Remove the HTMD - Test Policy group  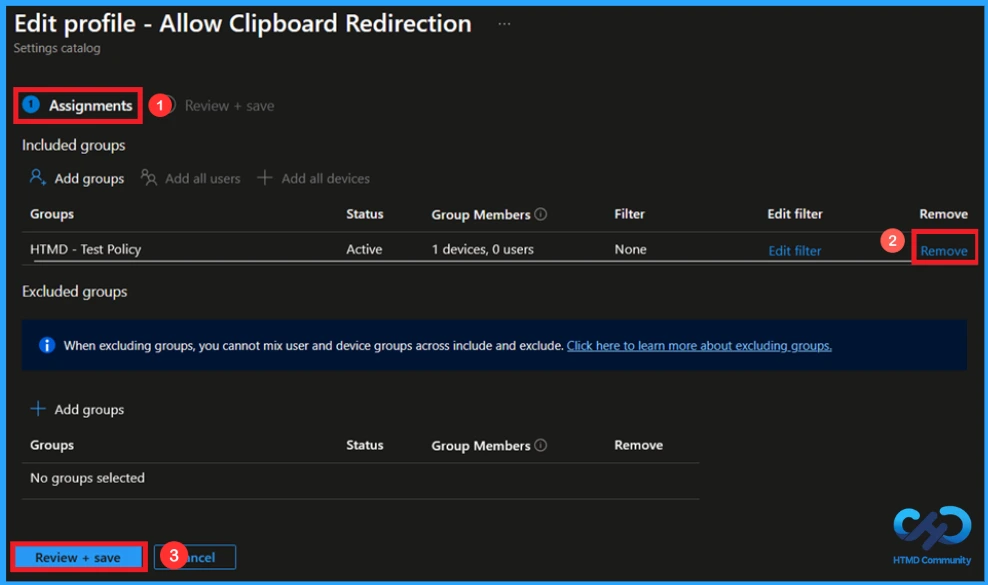pos(943,251)
